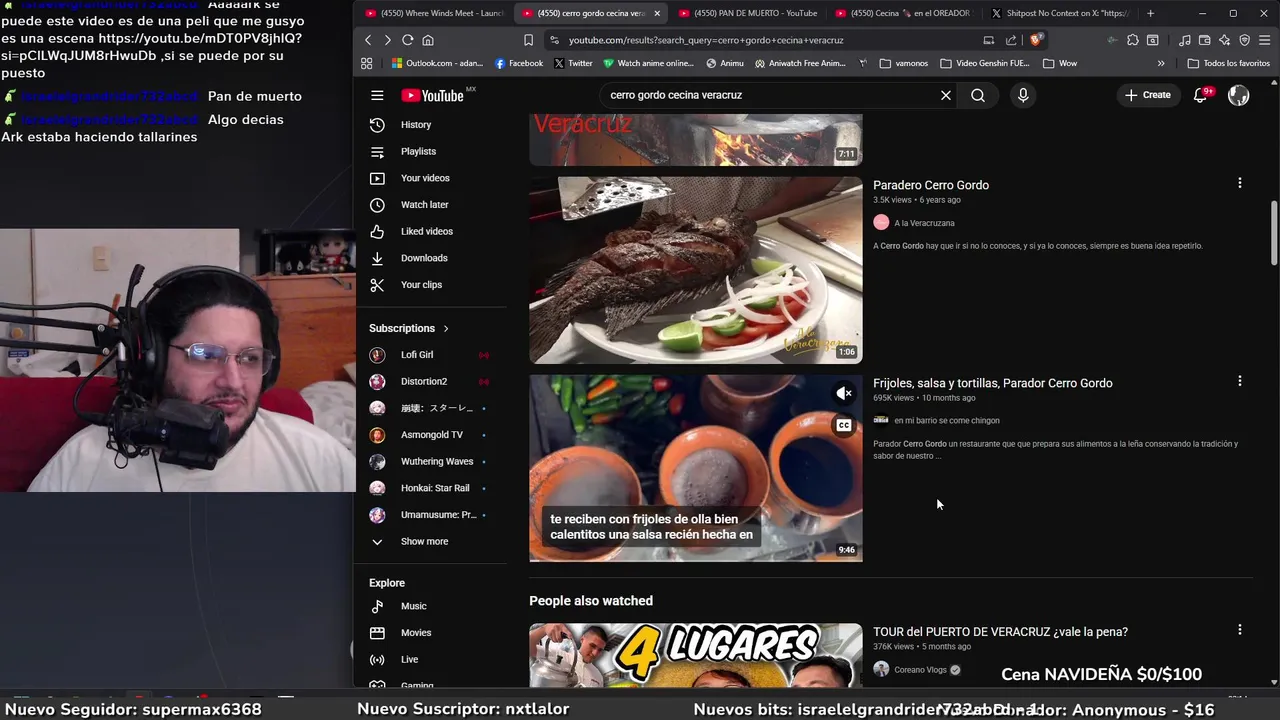1280x720 pixels.
Task: Open the Coreano Vlogs channel
Action: point(920,670)
